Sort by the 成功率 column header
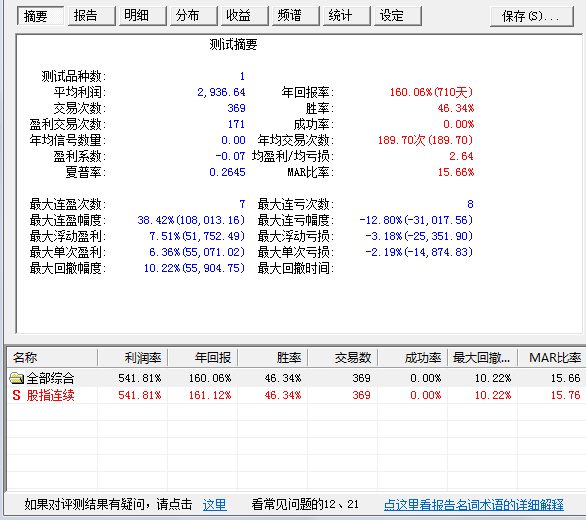This screenshot has height=520, width=586. [x=413, y=358]
